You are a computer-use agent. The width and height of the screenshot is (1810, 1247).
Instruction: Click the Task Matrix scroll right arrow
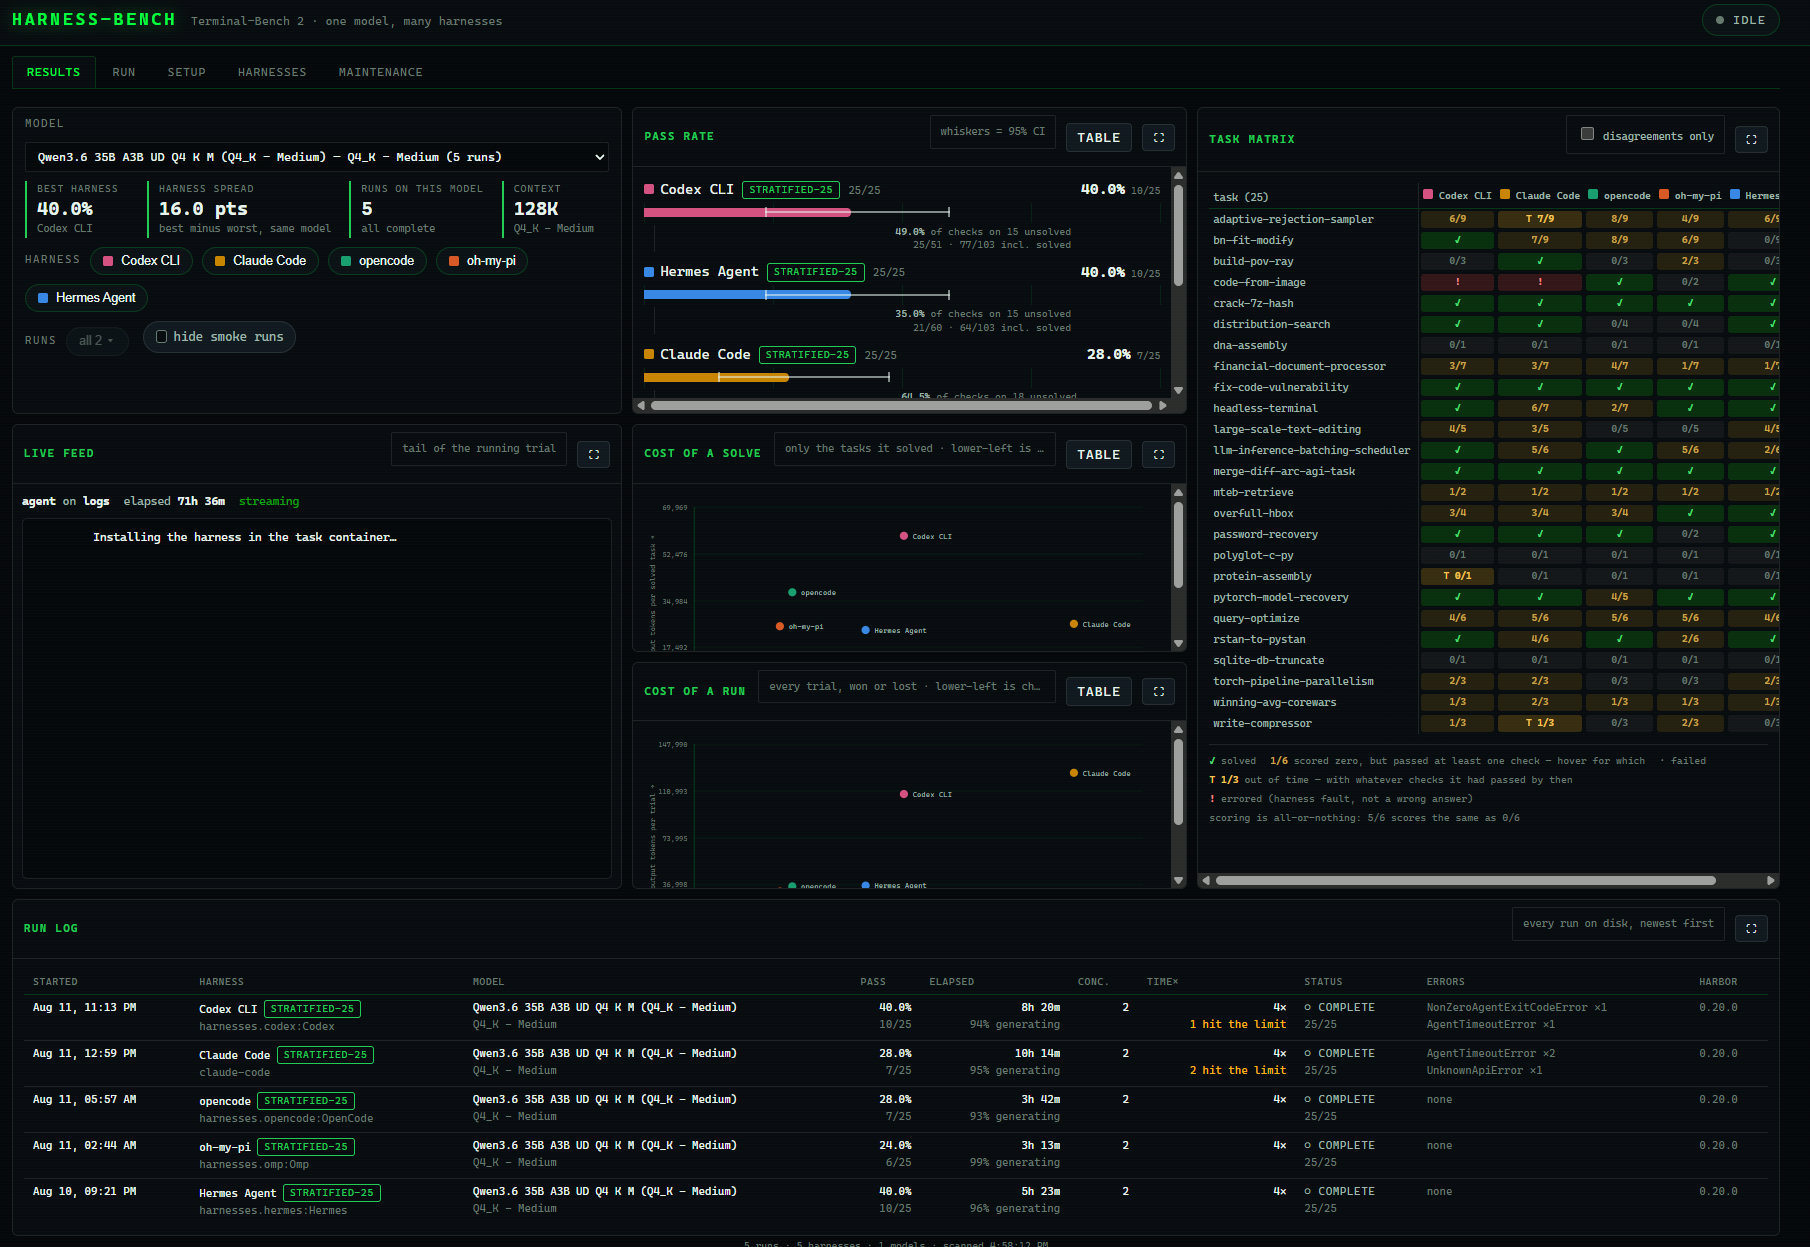click(1771, 881)
